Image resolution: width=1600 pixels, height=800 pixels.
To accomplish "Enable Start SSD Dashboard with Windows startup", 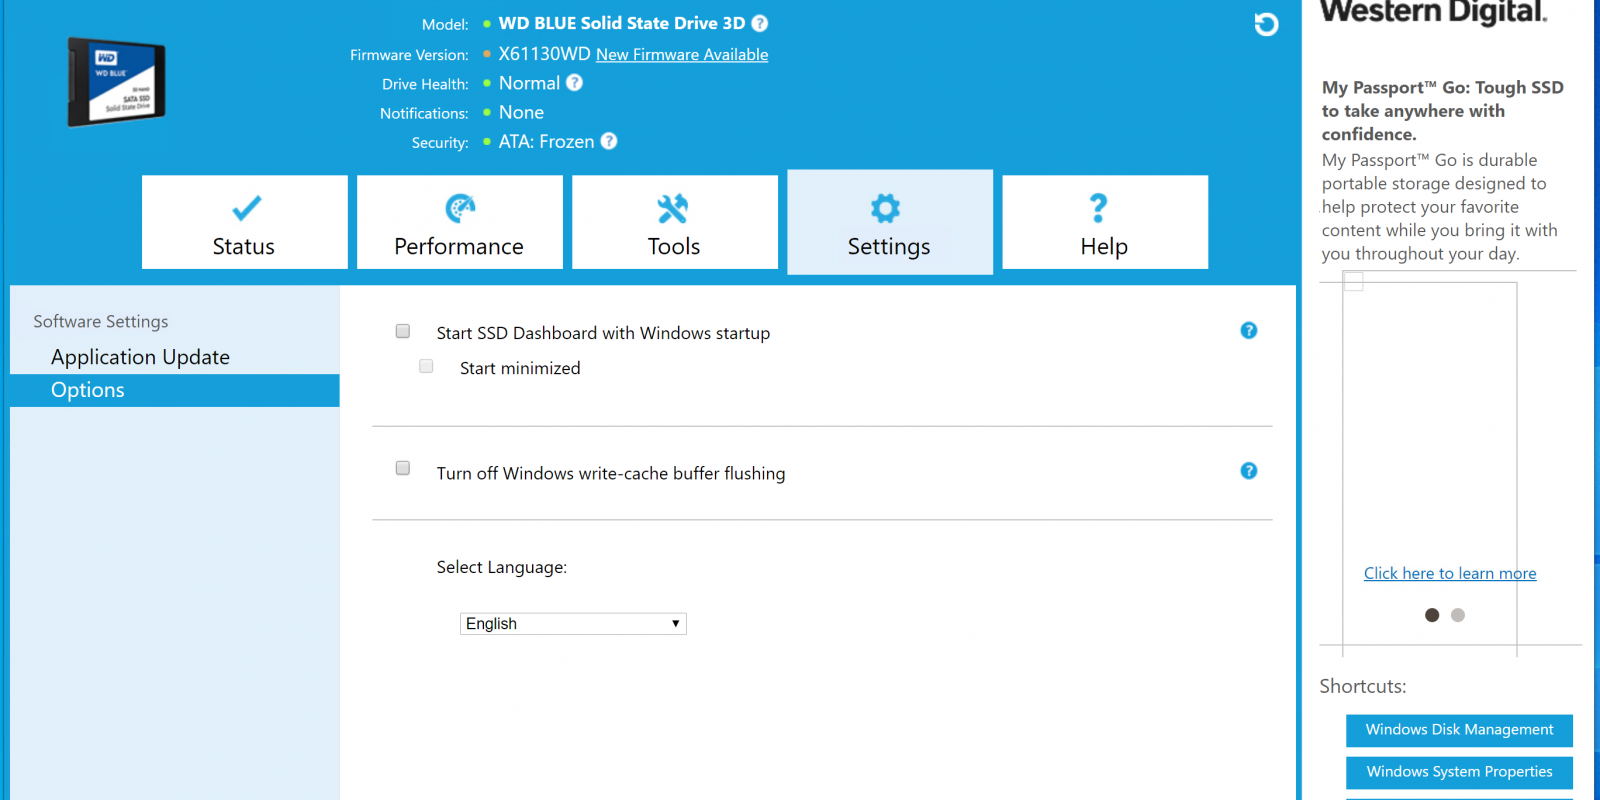I will (x=403, y=331).
